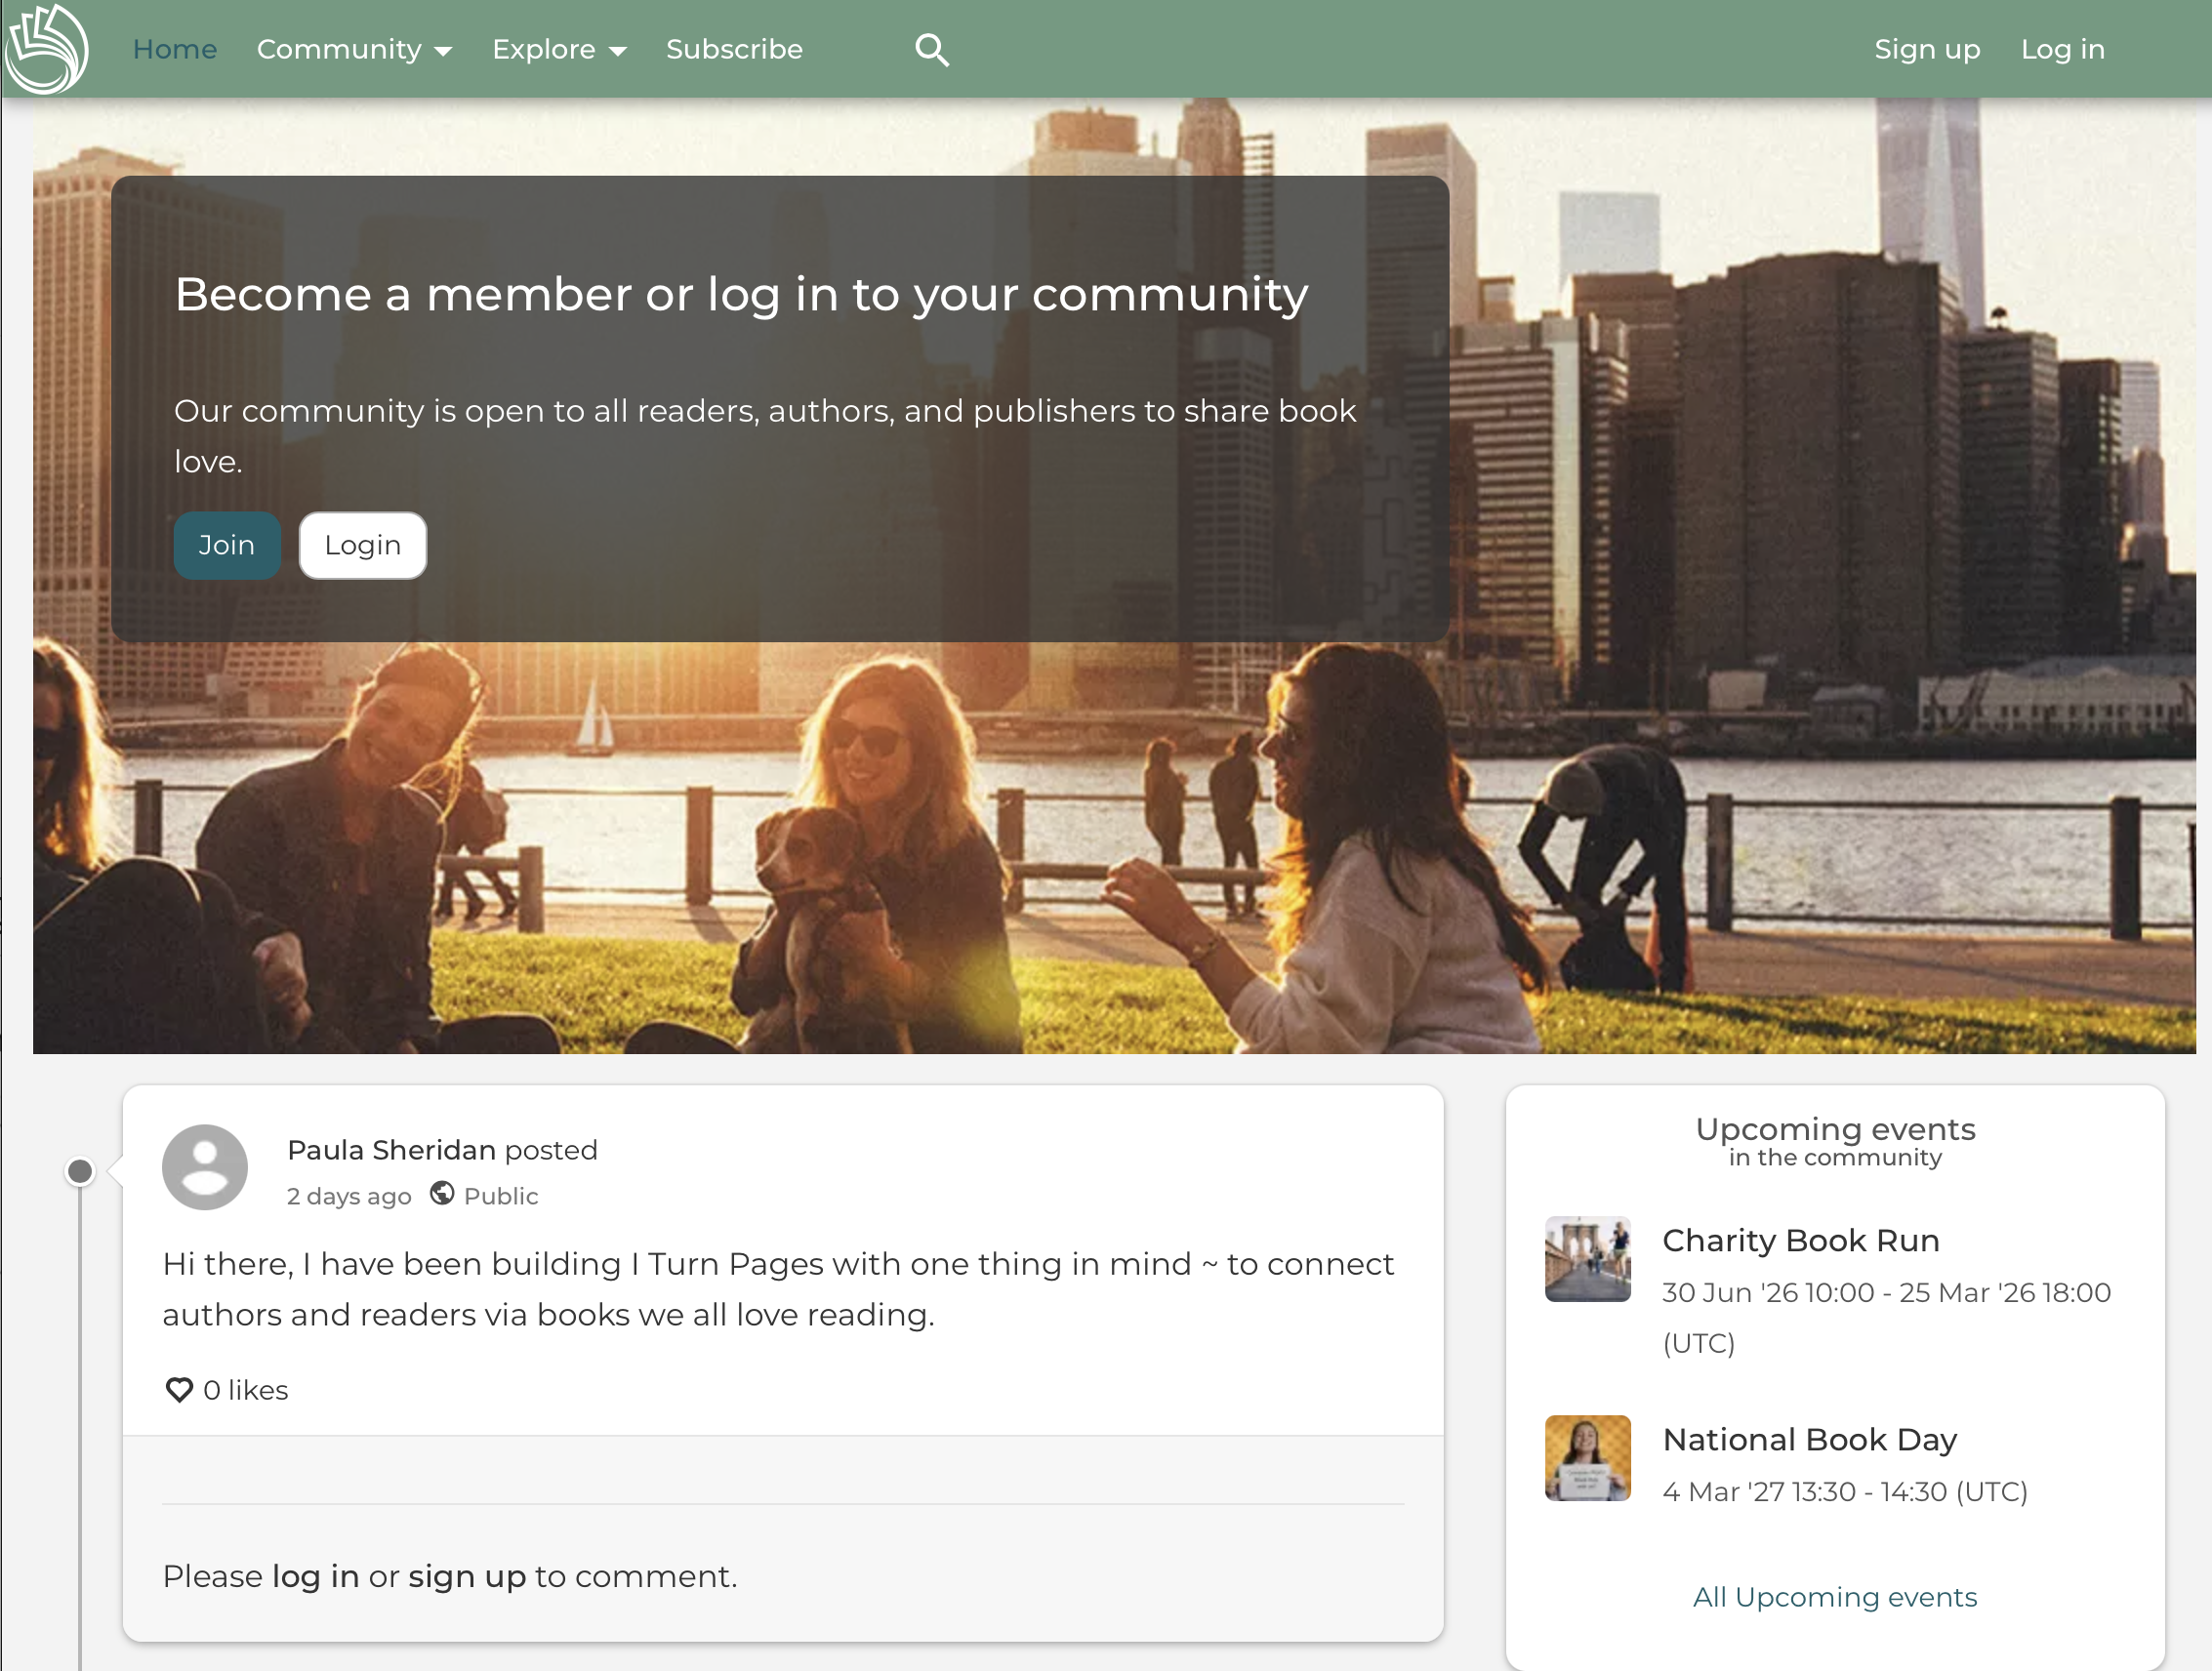Click the Charity Book Run date range text
Viewport: 2212px width, 1671px height.
(1886, 1317)
